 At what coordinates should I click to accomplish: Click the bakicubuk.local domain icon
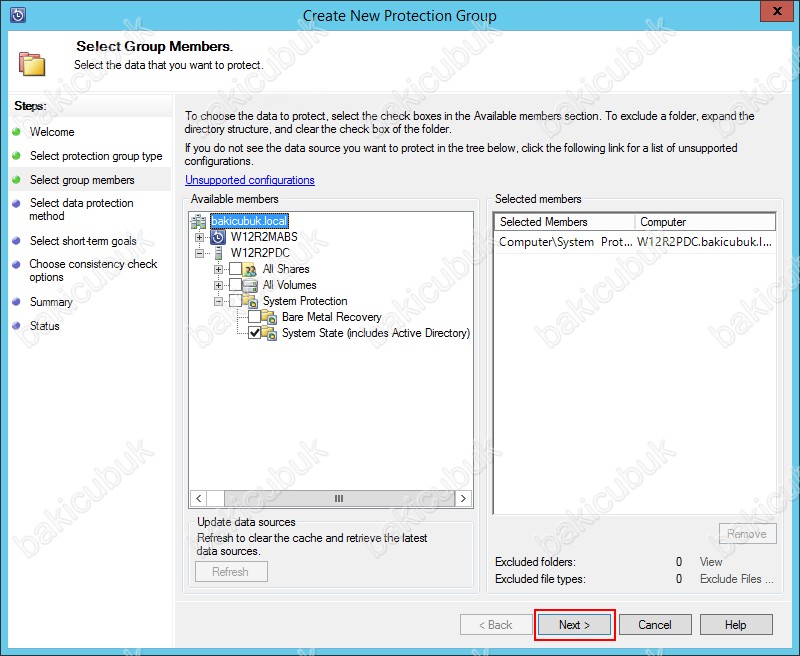pos(199,221)
